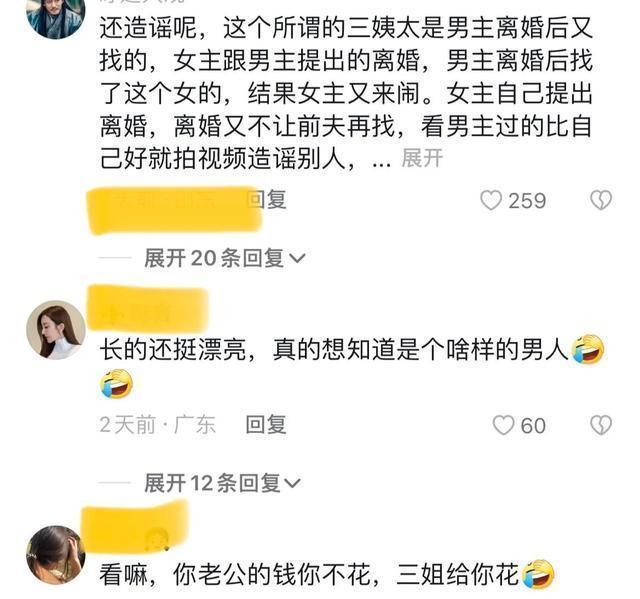Expand 展开12条回复 replies

tap(222, 483)
